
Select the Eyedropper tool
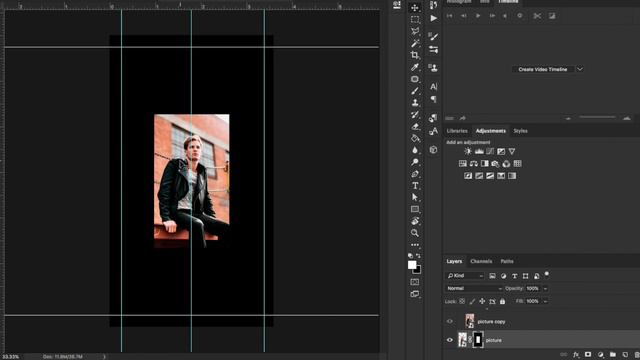click(415, 67)
